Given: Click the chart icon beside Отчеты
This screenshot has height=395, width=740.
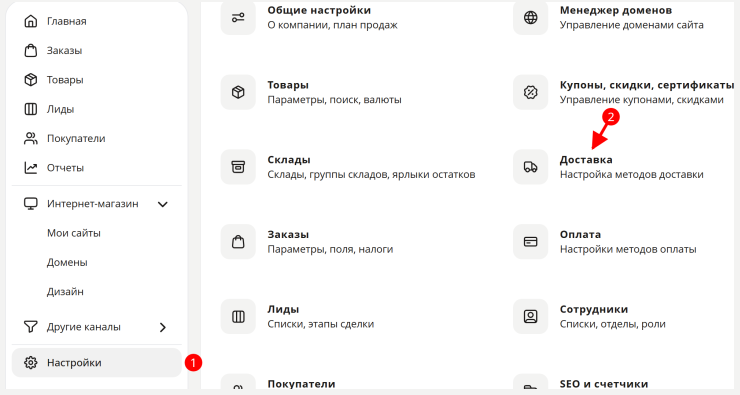Looking at the screenshot, I should [x=31, y=168].
